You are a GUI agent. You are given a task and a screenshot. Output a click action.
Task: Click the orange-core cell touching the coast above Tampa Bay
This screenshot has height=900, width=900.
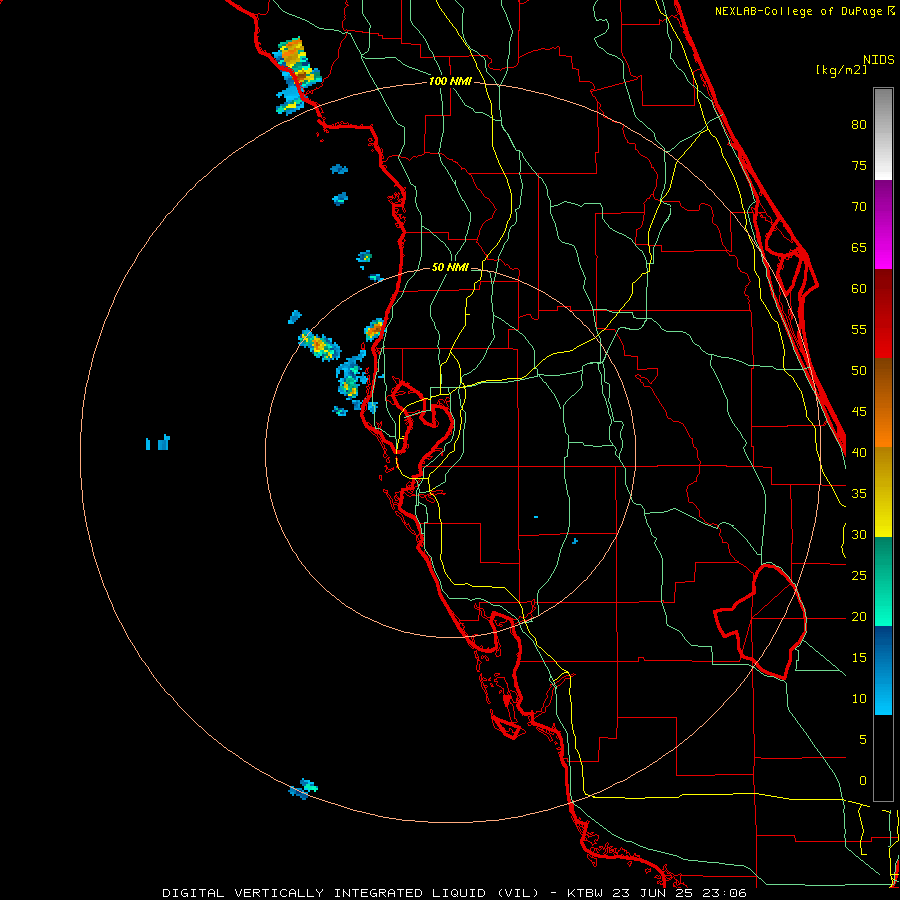374,329
